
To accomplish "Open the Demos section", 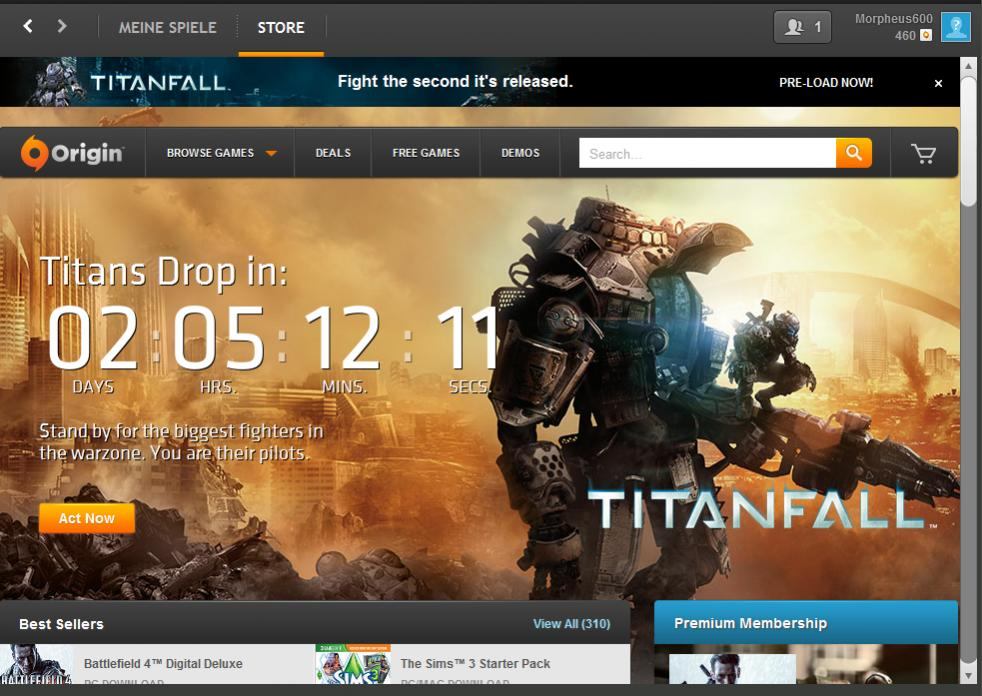I will point(520,153).
